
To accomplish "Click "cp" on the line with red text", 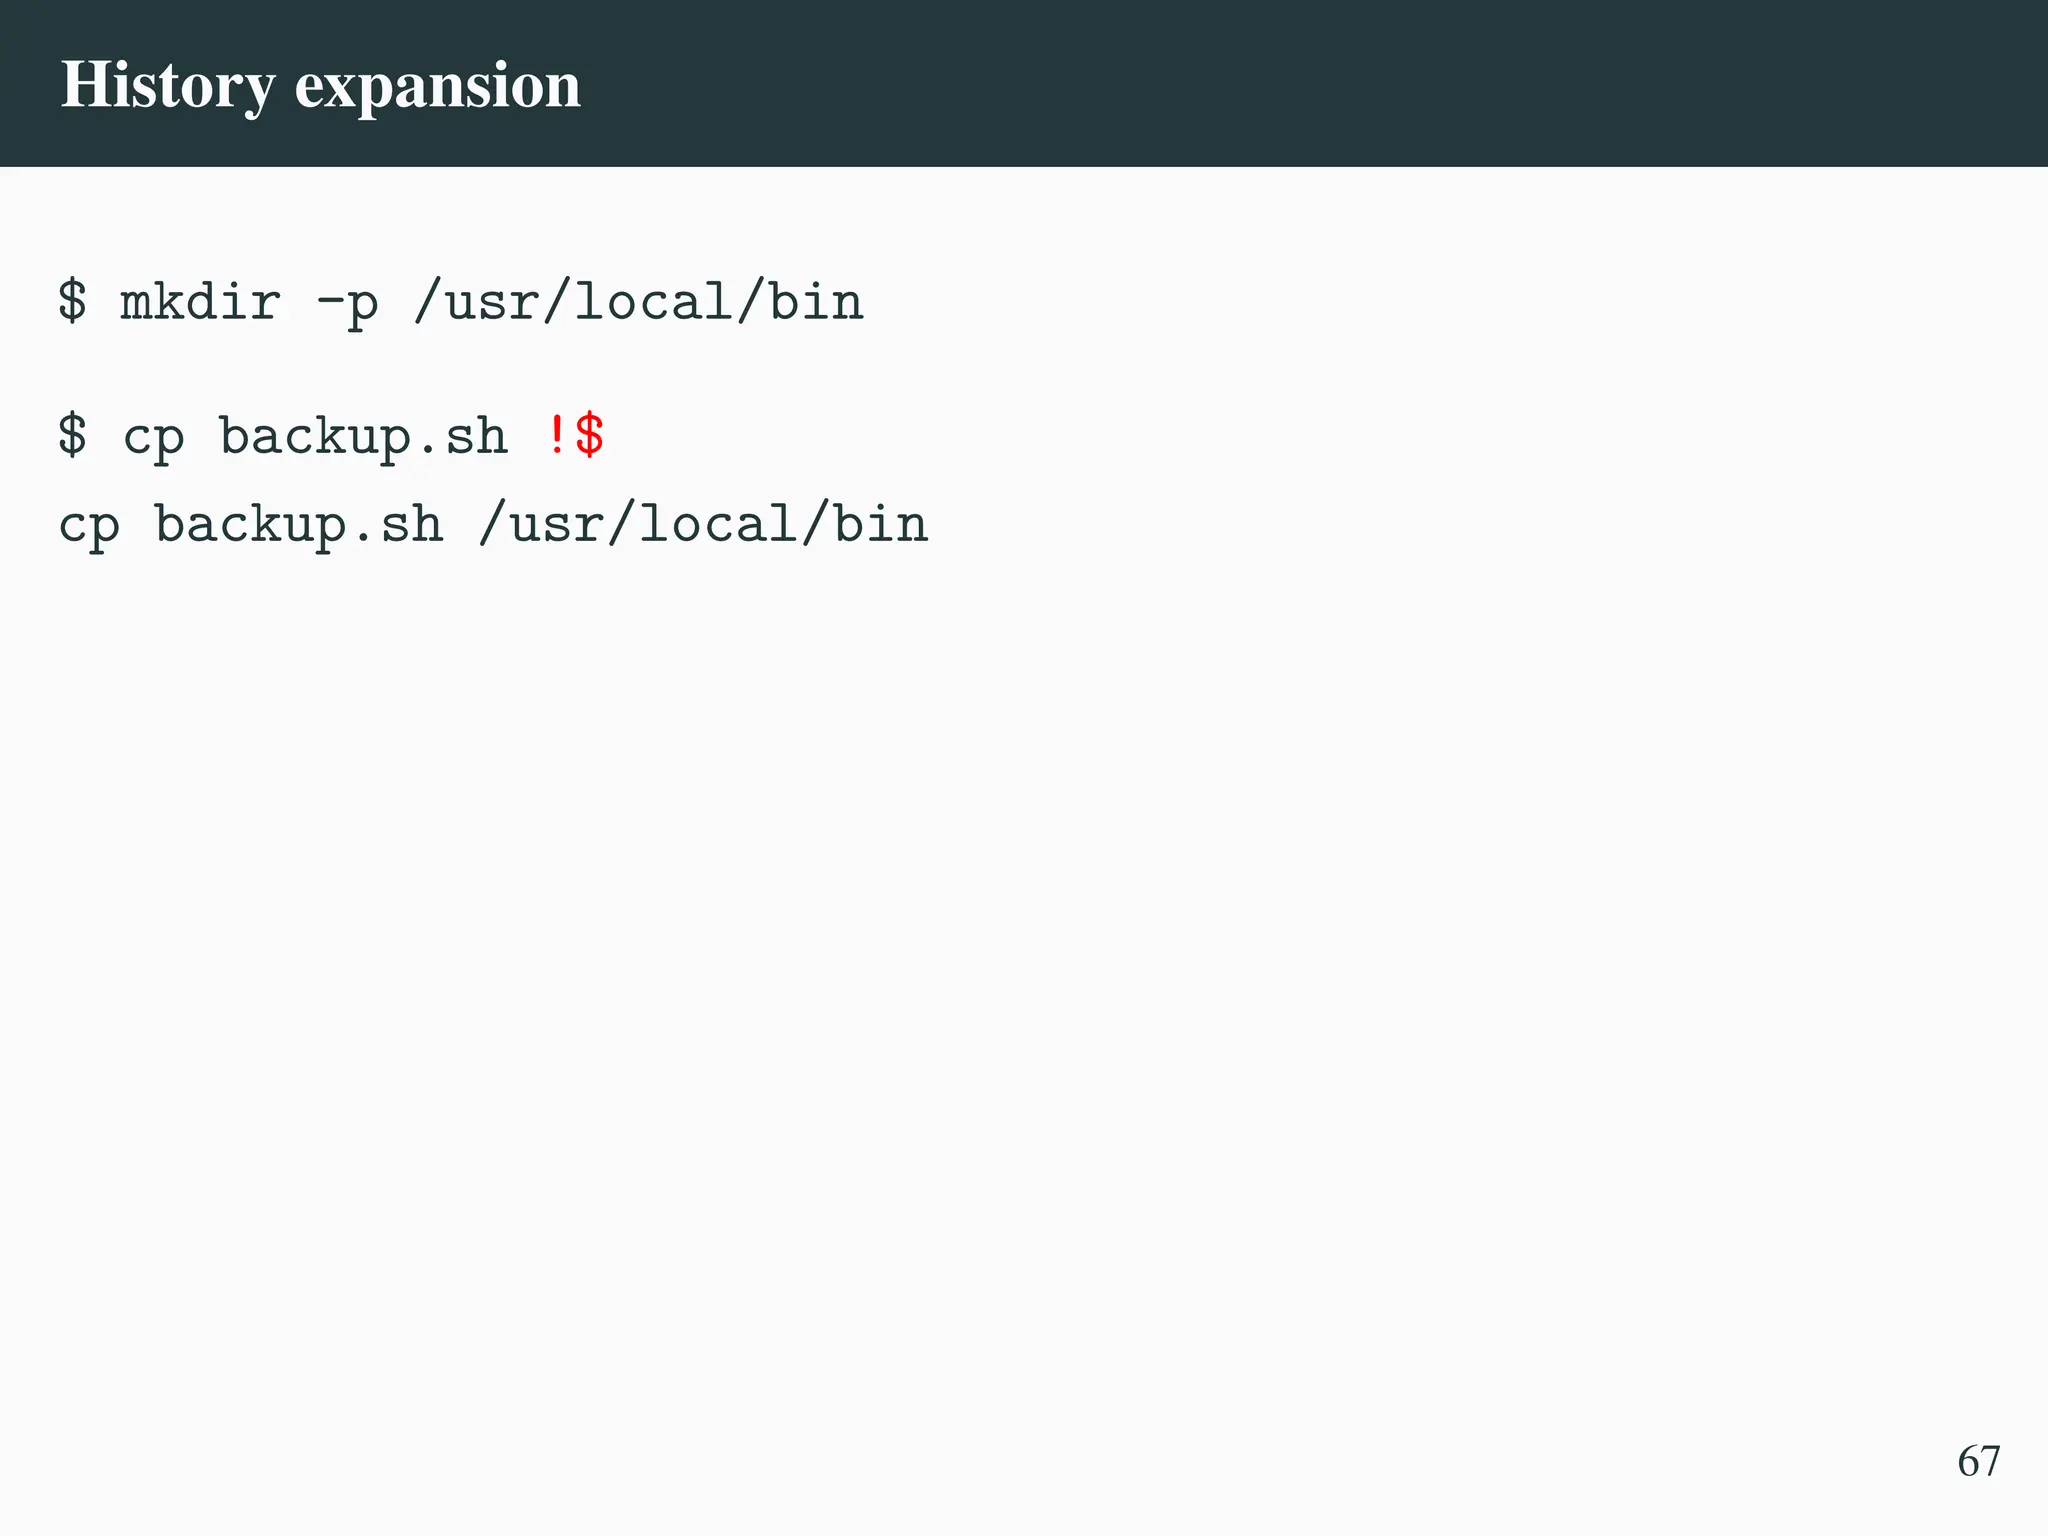I will [x=153, y=438].
